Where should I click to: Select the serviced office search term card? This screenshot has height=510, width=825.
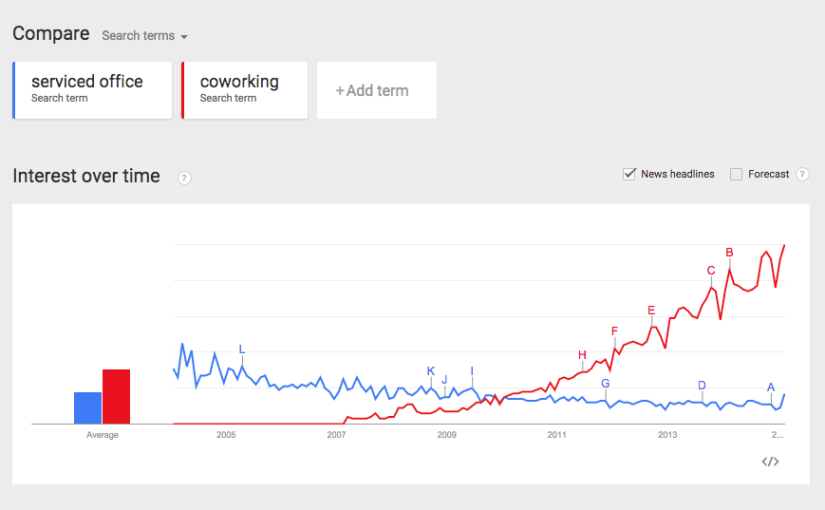pos(92,90)
